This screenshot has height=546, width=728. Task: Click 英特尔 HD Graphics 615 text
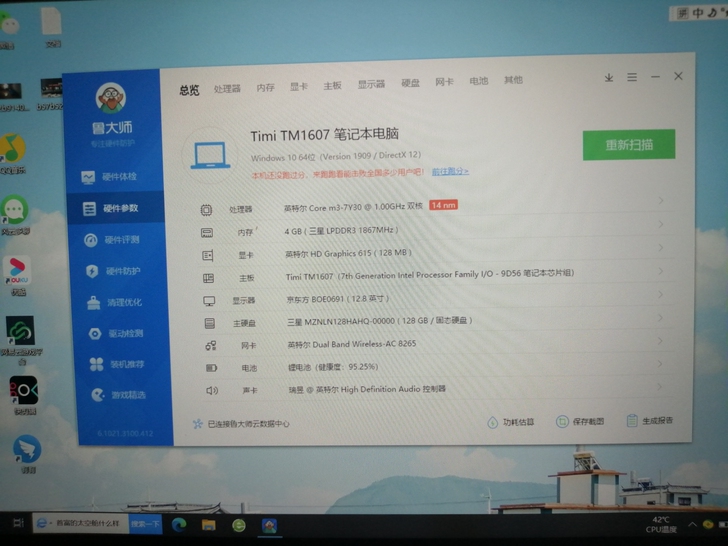click(348, 253)
